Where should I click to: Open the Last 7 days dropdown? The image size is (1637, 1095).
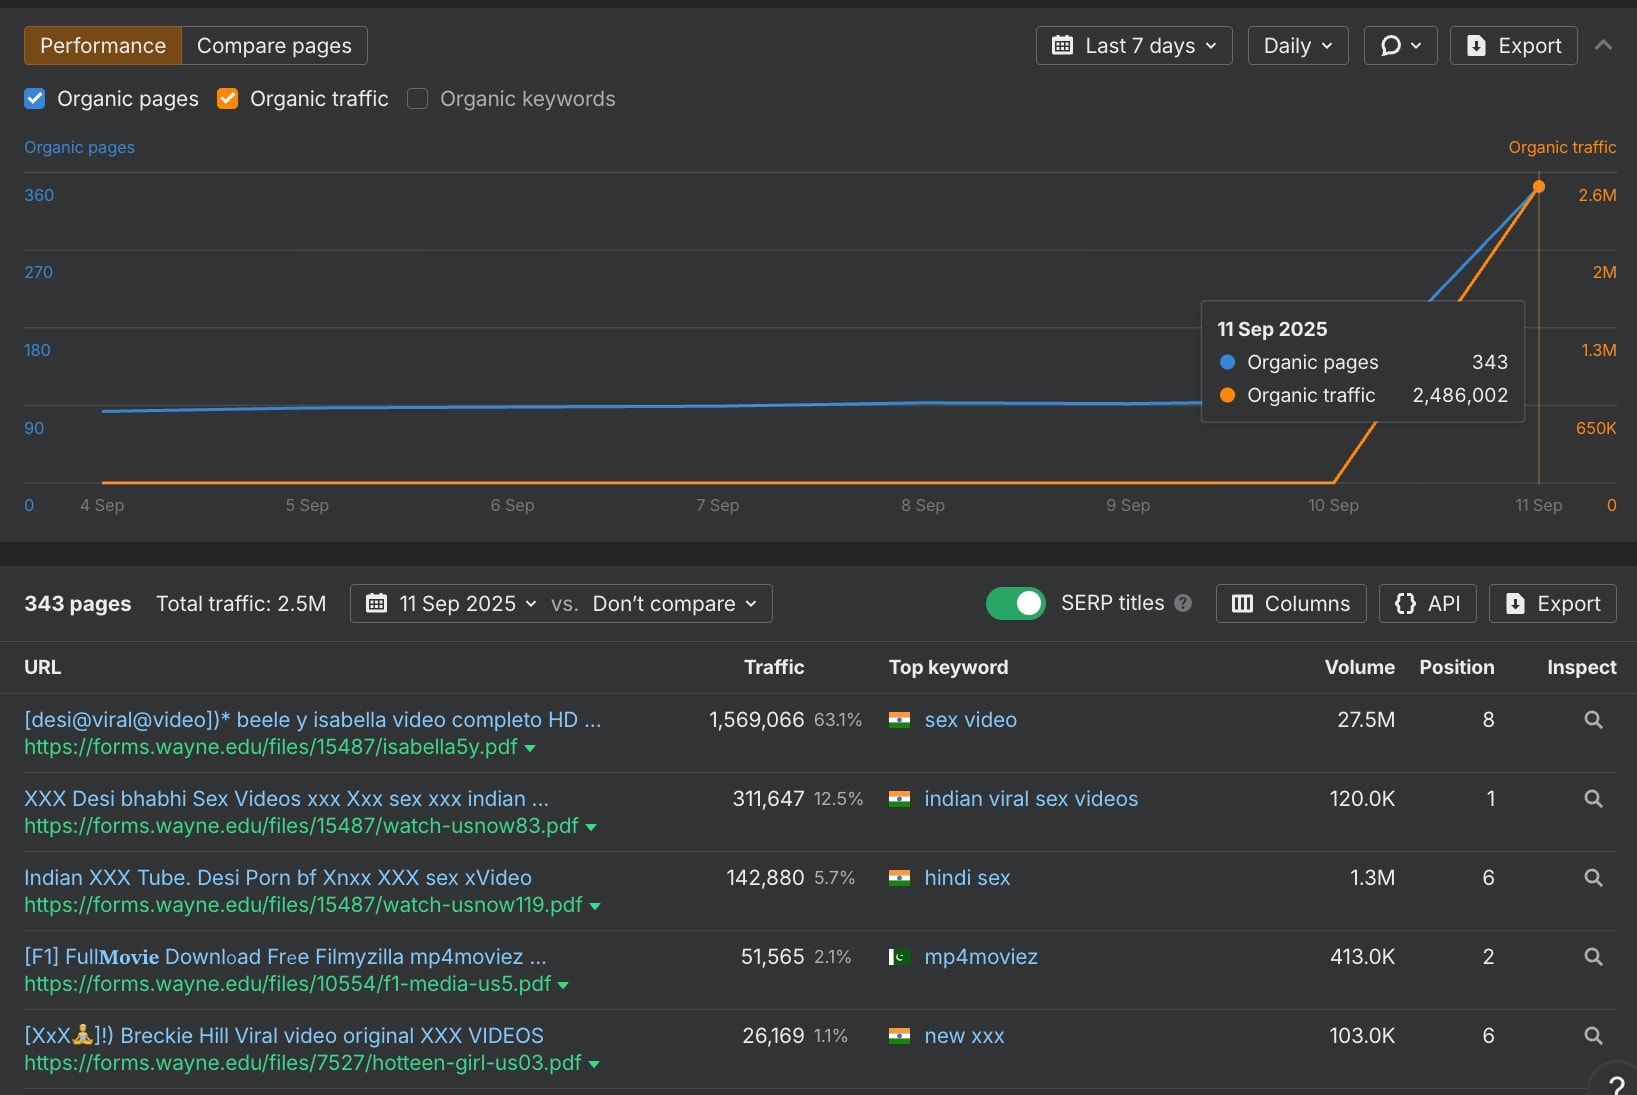tap(1133, 45)
